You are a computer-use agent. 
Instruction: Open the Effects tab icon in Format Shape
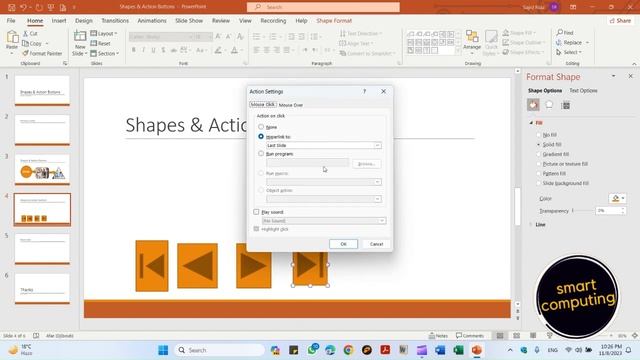pyautogui.click(x=549, y=105)
